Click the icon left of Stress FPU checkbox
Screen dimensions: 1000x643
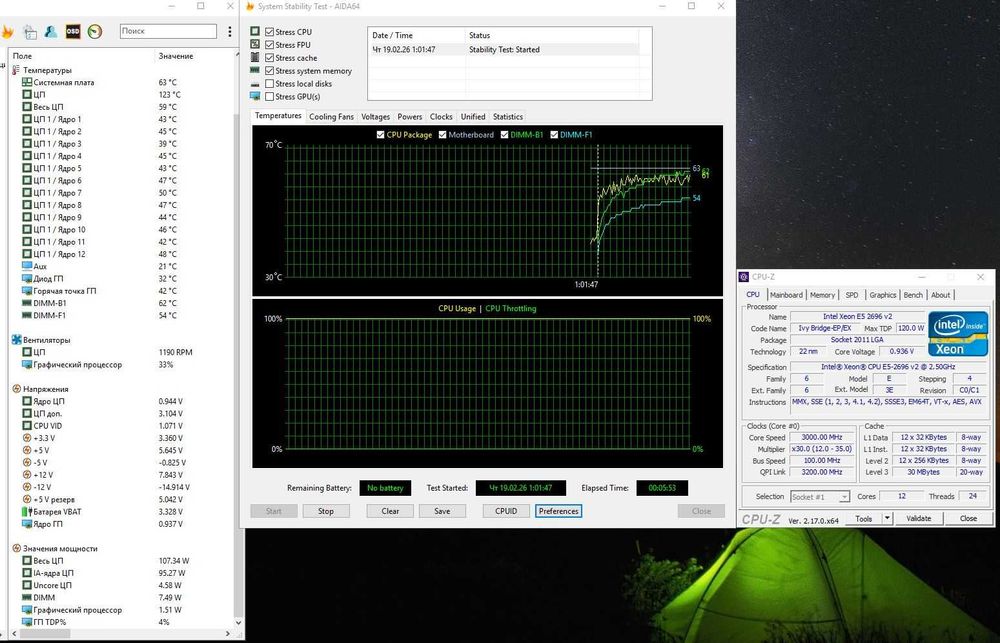pyautogui.click(x=255, y=44)
